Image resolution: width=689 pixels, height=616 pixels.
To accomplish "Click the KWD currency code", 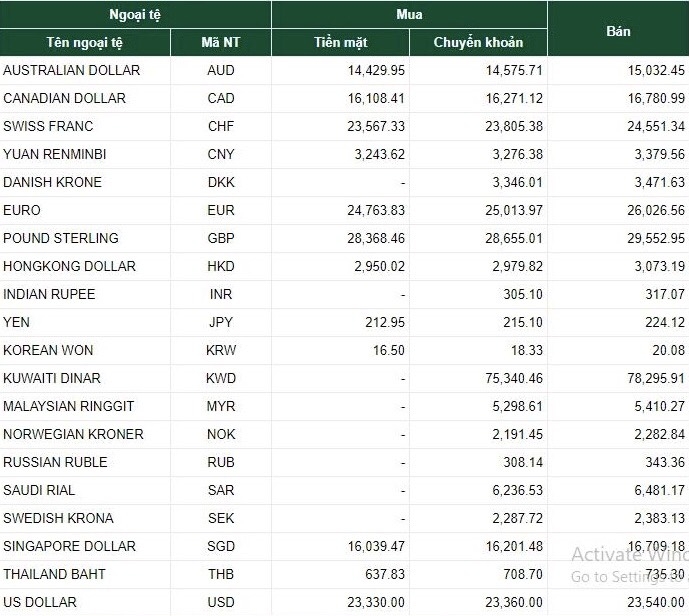I will pyautogui.click(x=221, y=379).
